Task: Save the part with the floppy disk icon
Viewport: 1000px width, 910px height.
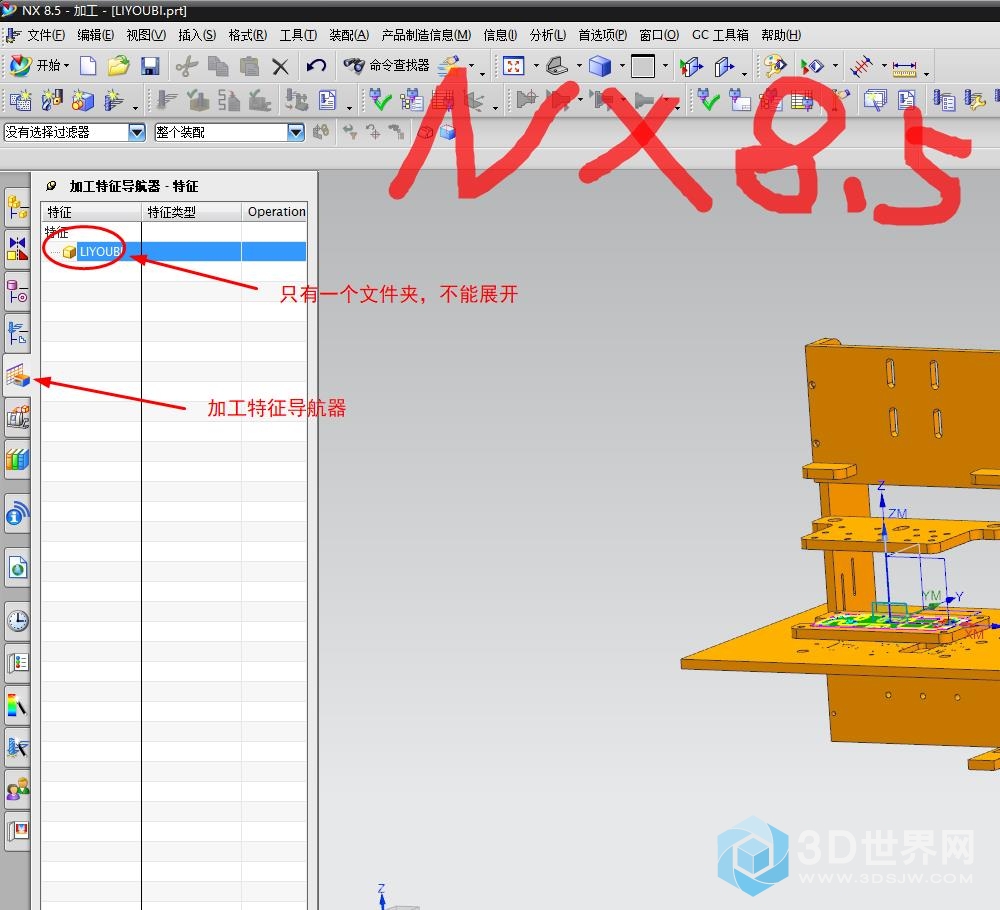Action: pyautogui.click(x=150, y=65)
